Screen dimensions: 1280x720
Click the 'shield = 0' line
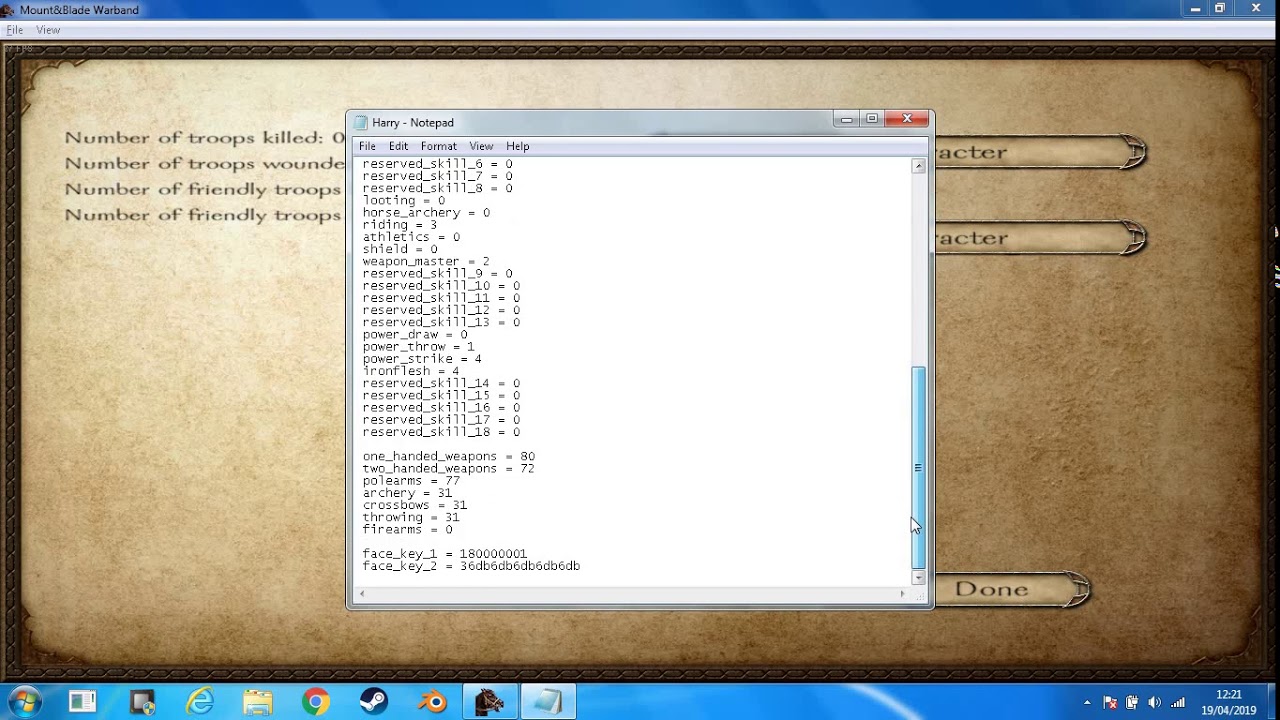click(x=400, y=249)
